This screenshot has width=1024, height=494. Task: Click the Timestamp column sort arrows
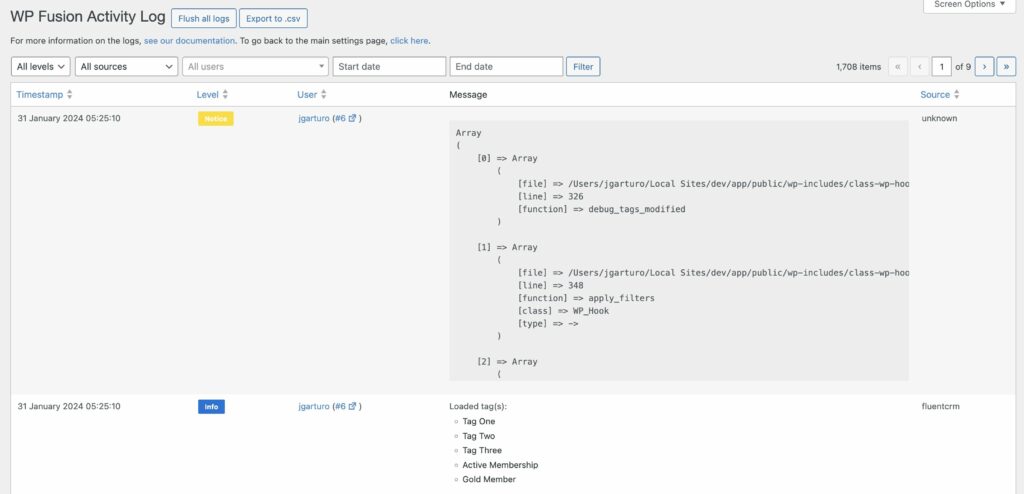(x=69, y=94)
